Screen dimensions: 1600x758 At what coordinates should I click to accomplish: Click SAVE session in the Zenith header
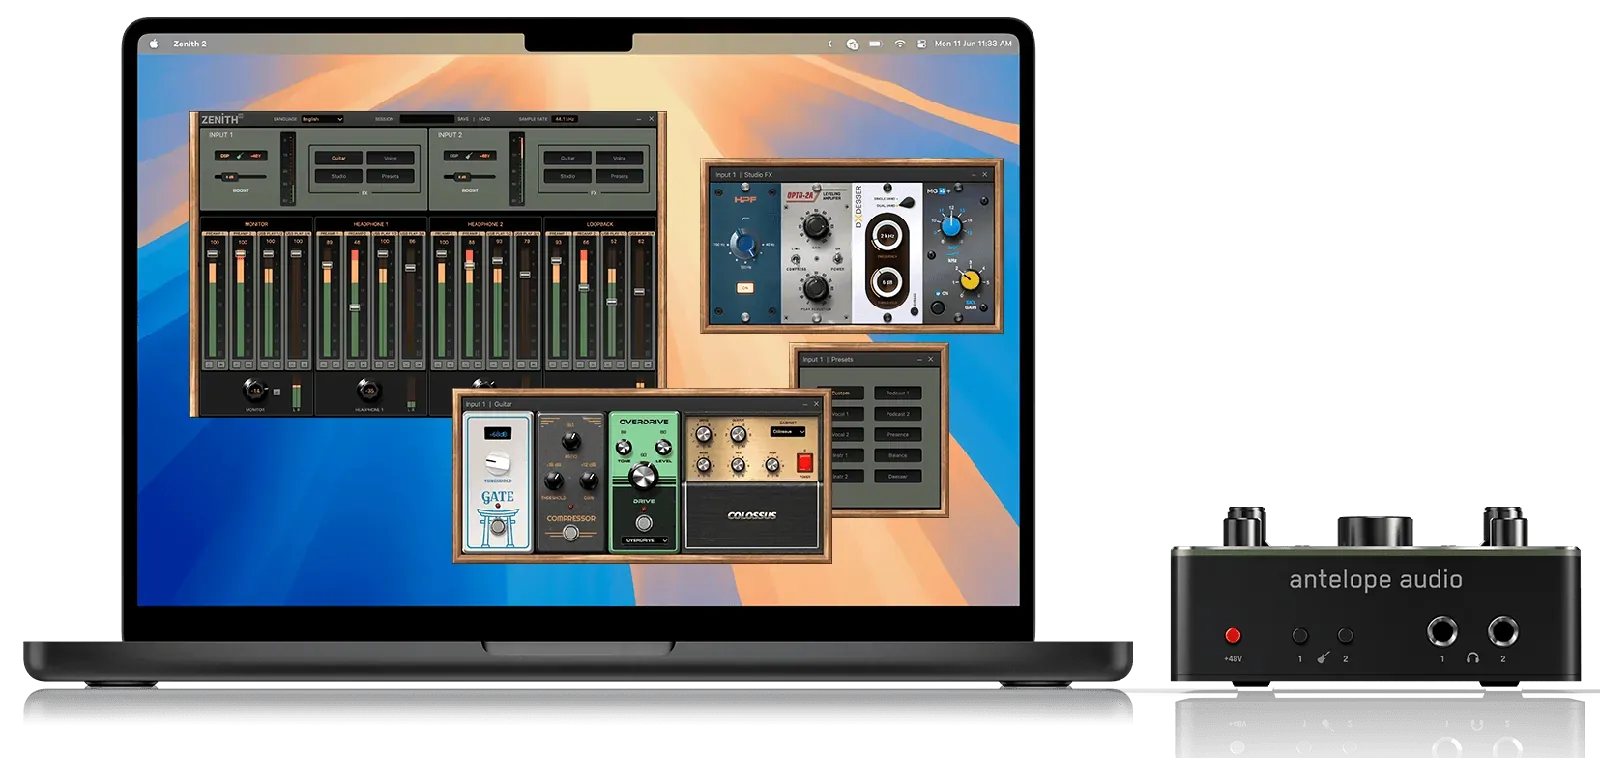point(463,119)
